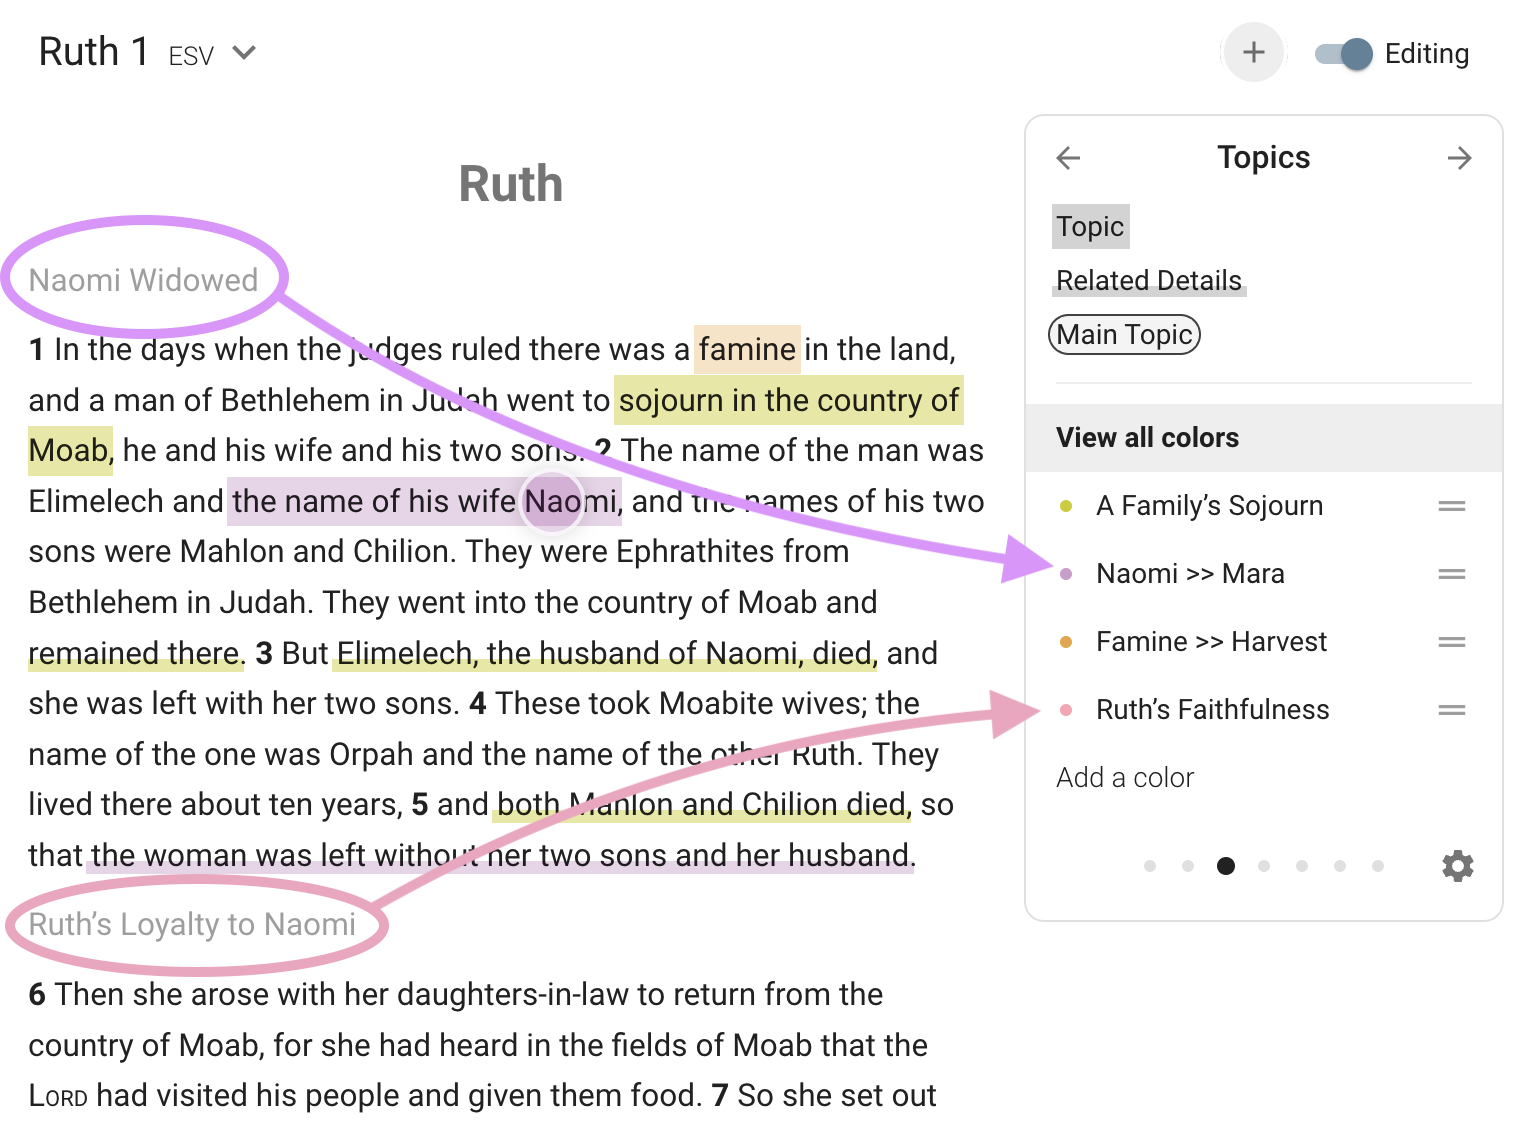This screenshot has width=1524, height=1130.
Task: Go to next panel with right arrow
Action: click(x=1459, y=158)
